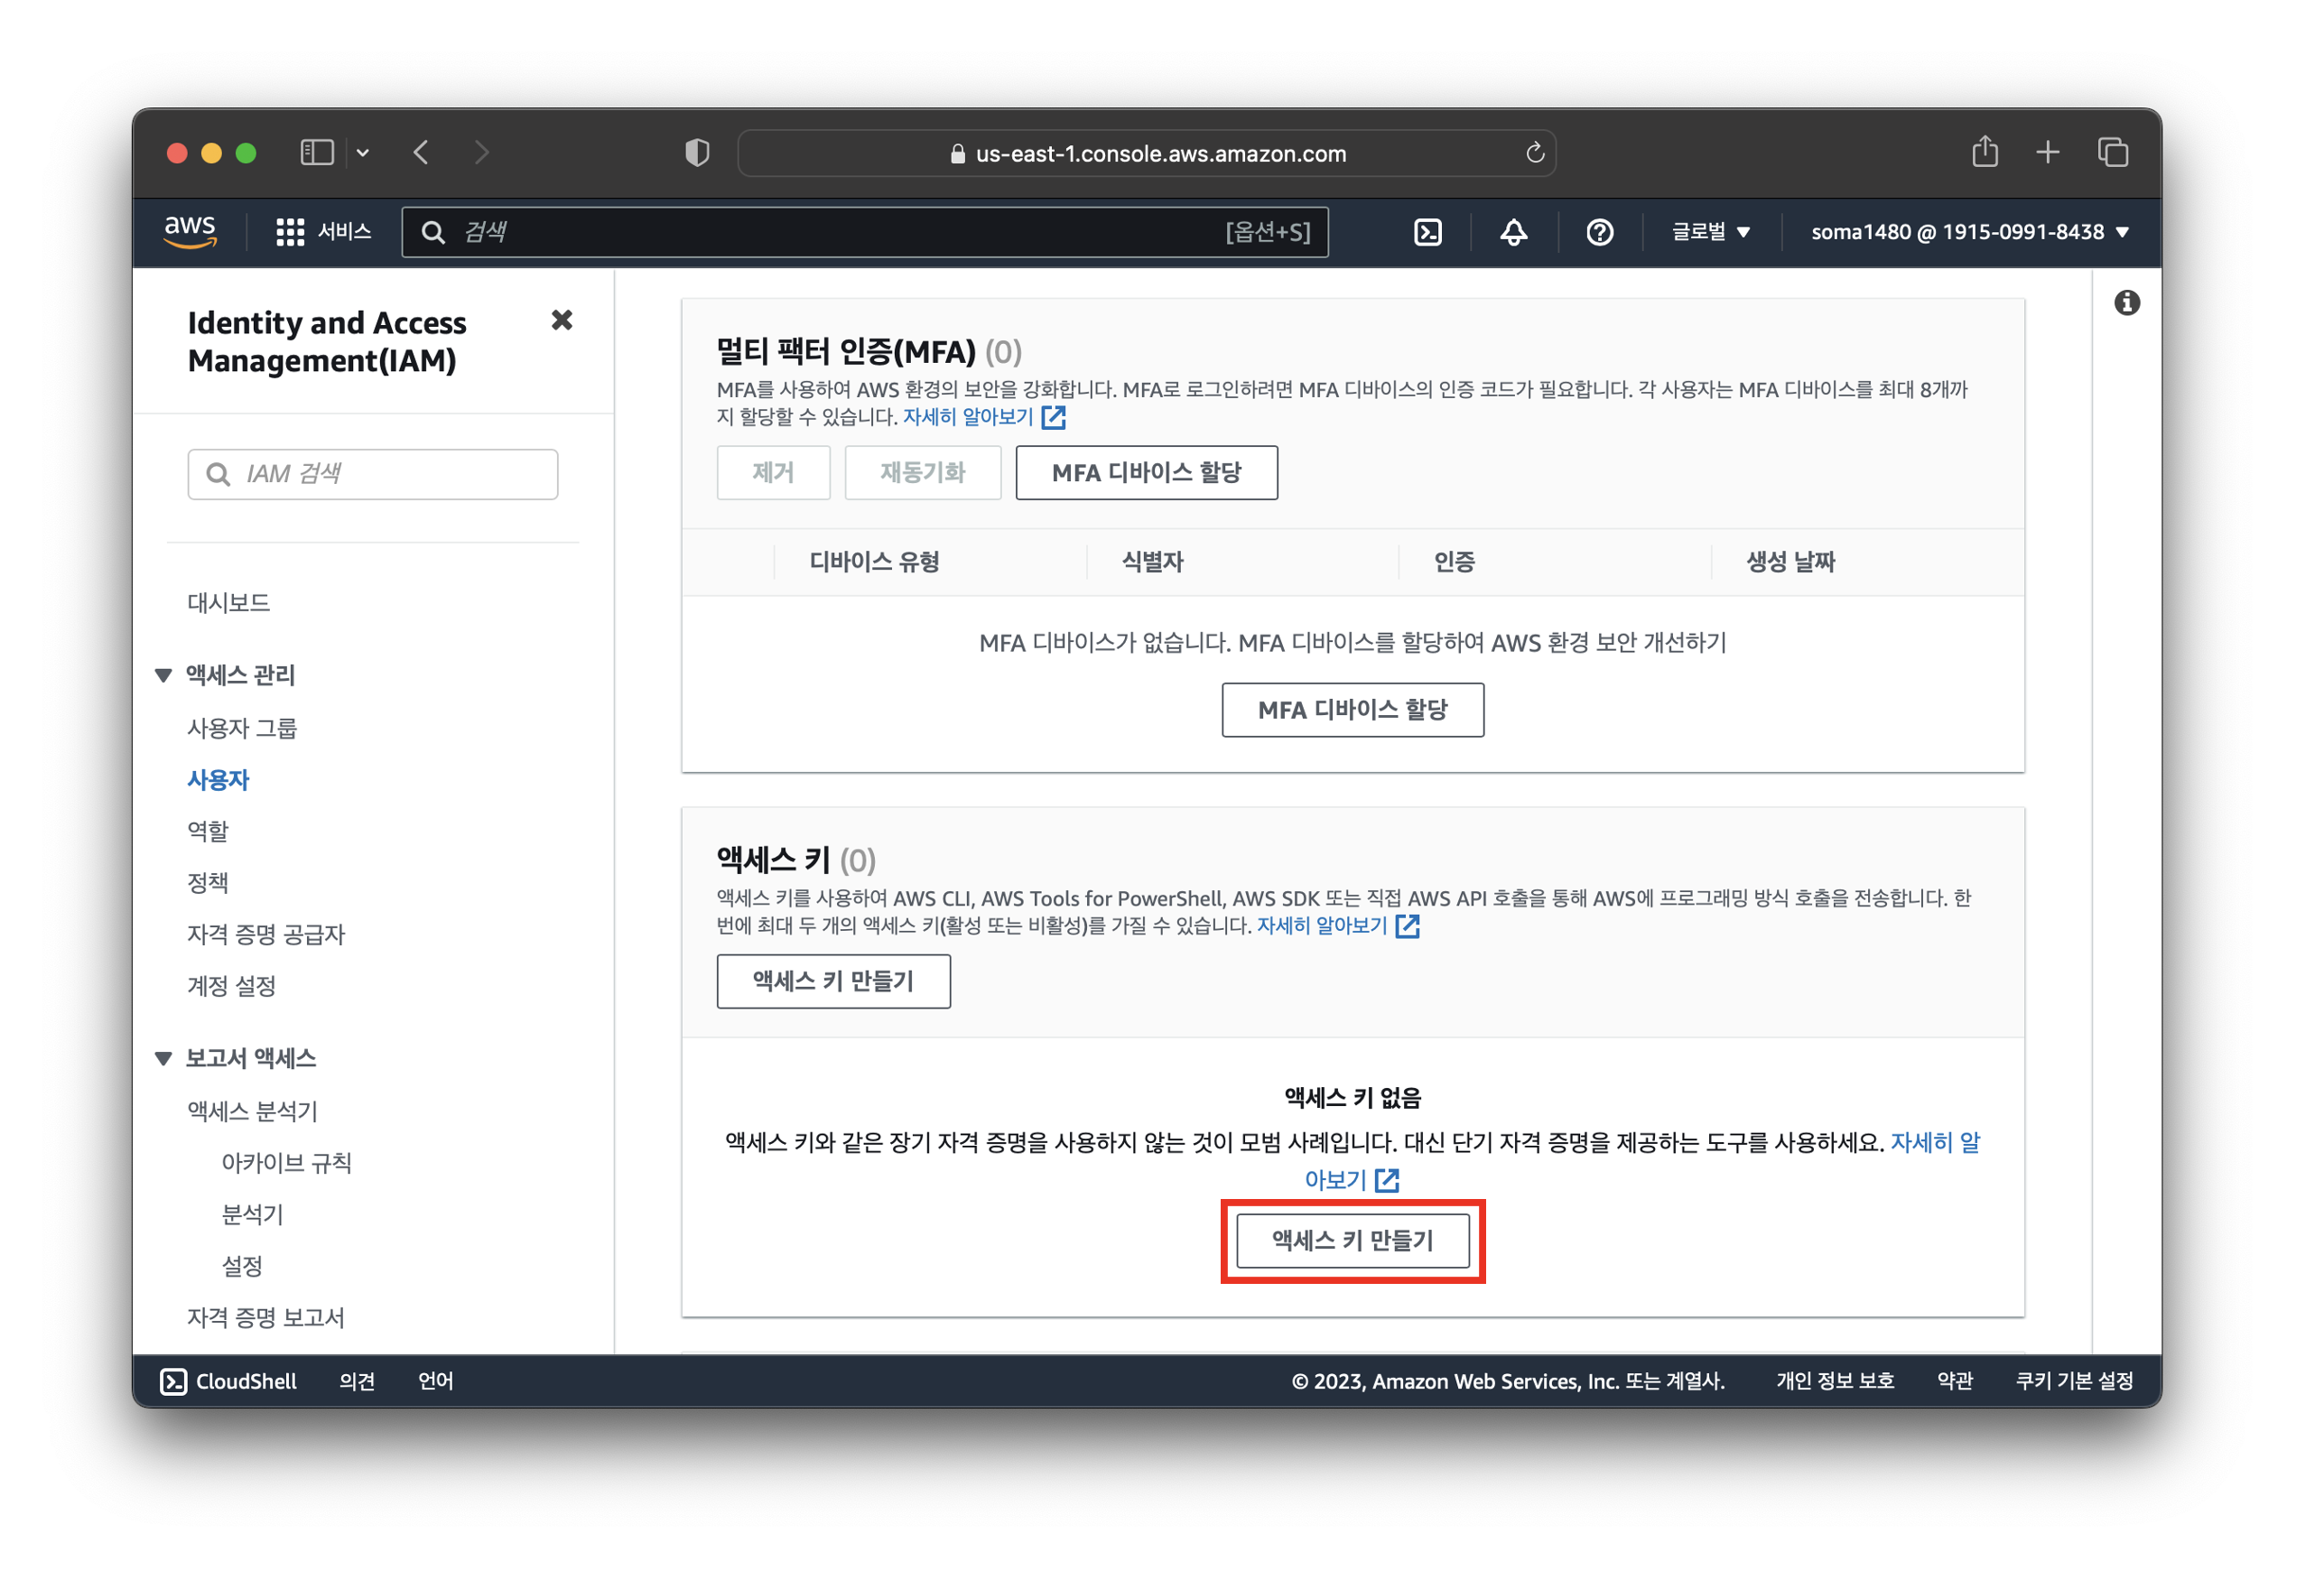
Task: Click the AWS logo home icon
Action: pos(190,231)
